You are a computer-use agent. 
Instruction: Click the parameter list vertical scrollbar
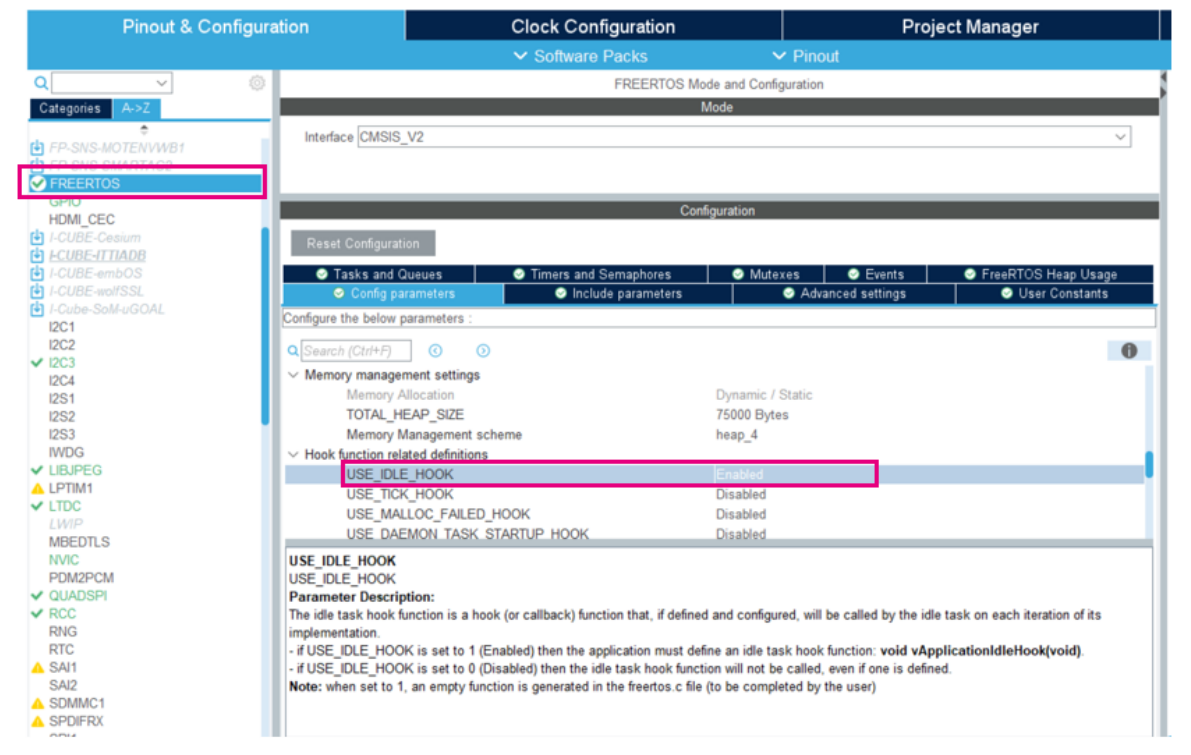tap(1148, 465)
